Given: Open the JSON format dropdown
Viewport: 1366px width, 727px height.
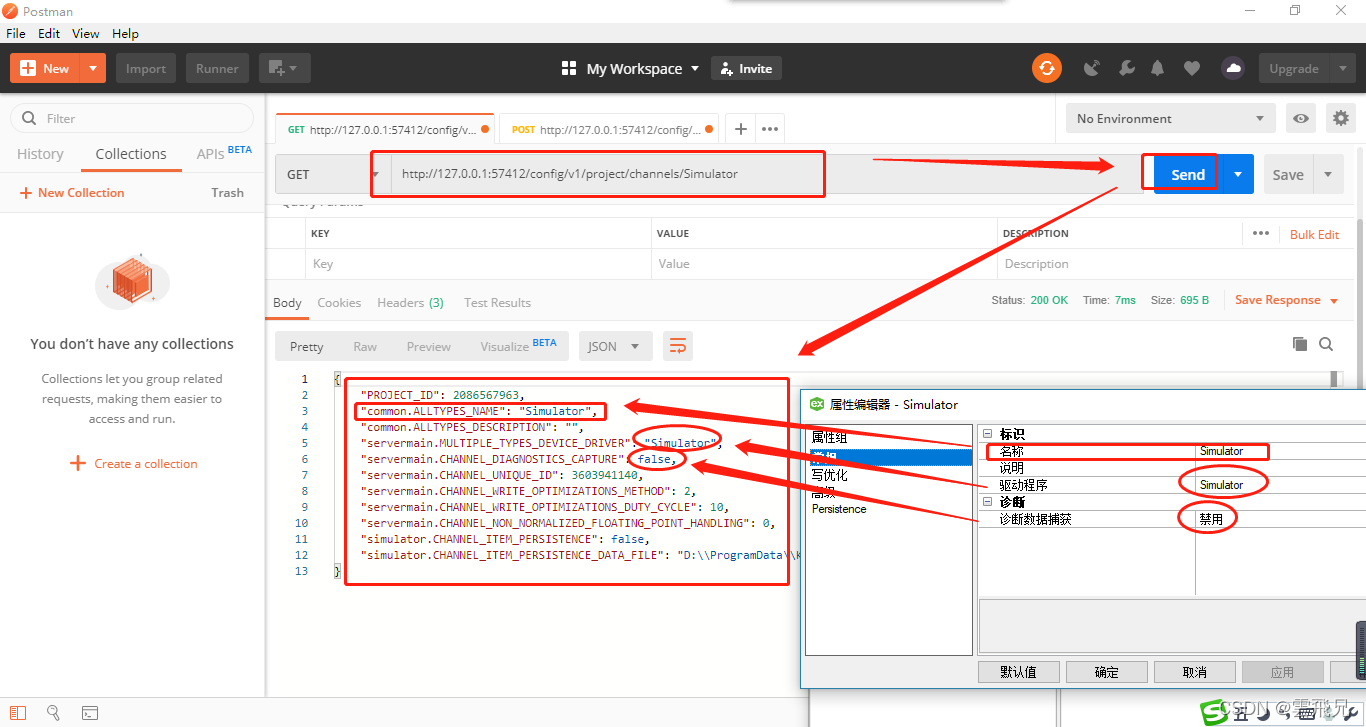Looking at the screenshot, I should (x=615, y=346).
